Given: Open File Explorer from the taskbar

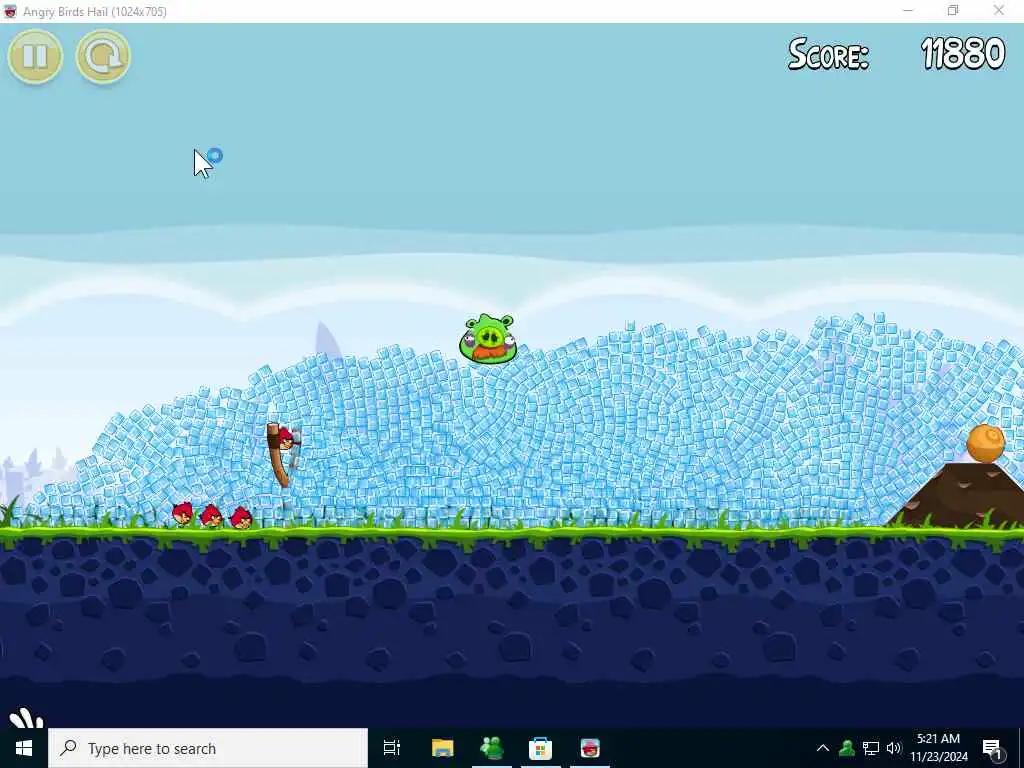Looking at the screenshot, I should [442, 748].
